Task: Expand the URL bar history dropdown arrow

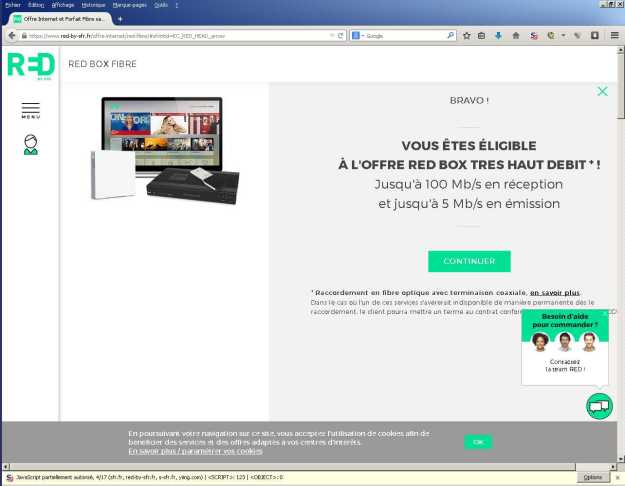Action: 330,36
